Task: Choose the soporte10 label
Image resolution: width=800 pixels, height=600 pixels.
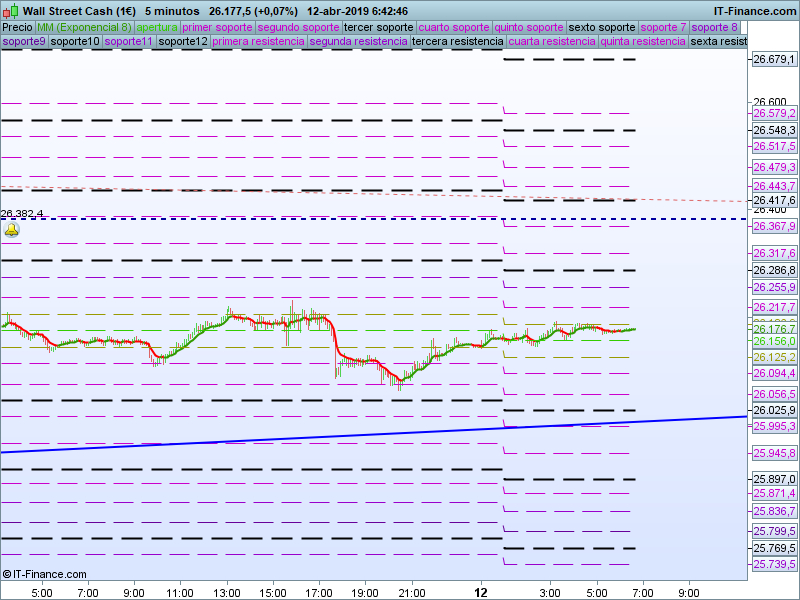Action: tap(75, 41)
